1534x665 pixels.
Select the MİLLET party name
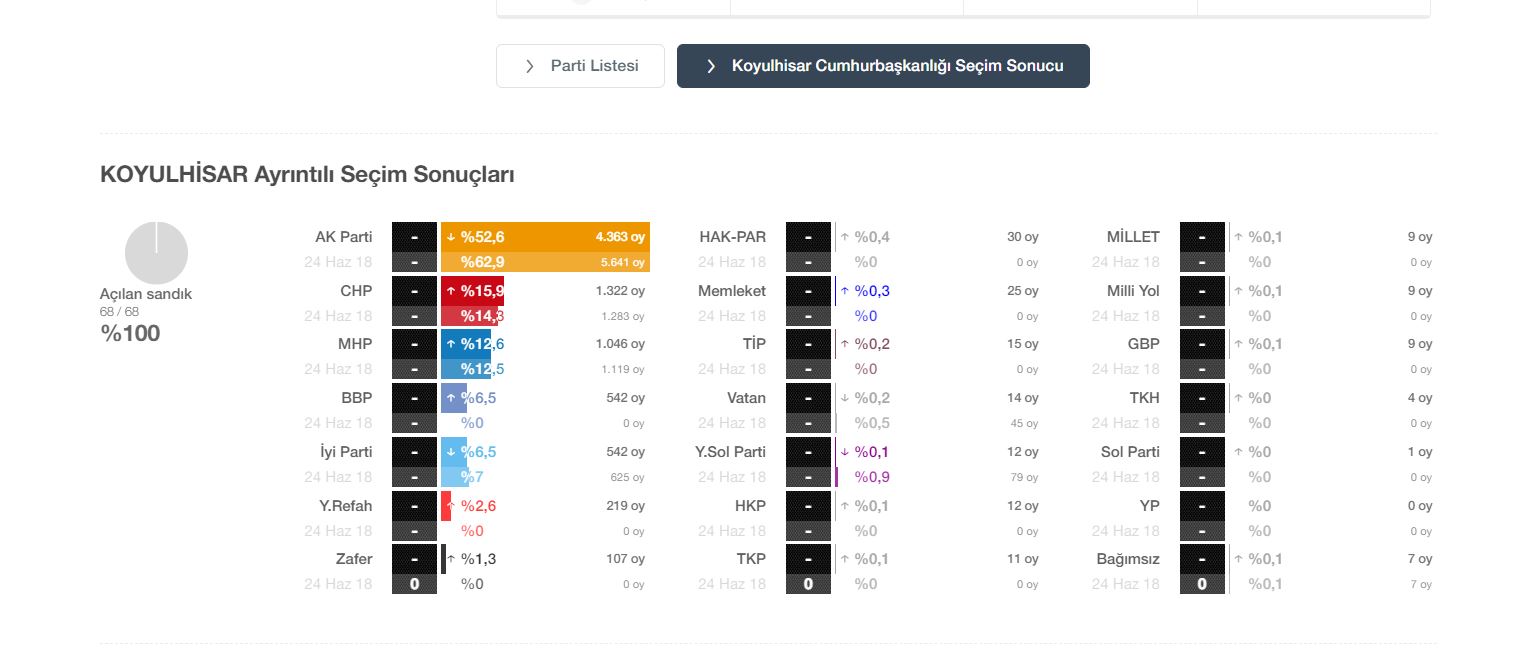pos(1133,237)
